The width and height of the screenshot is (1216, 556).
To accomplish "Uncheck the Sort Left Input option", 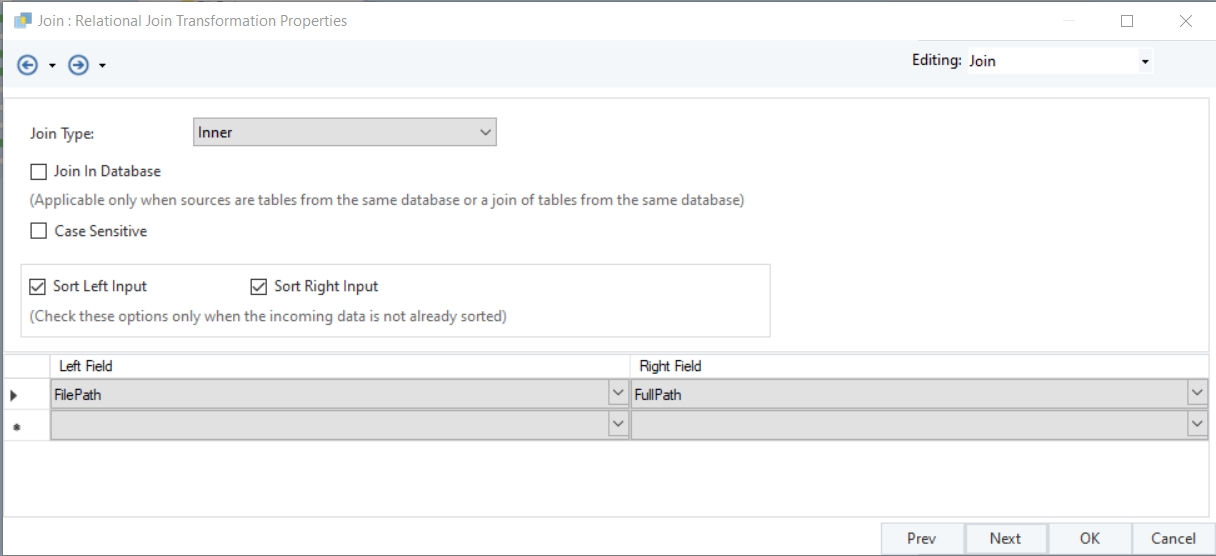I will click(x=39, y=286).
